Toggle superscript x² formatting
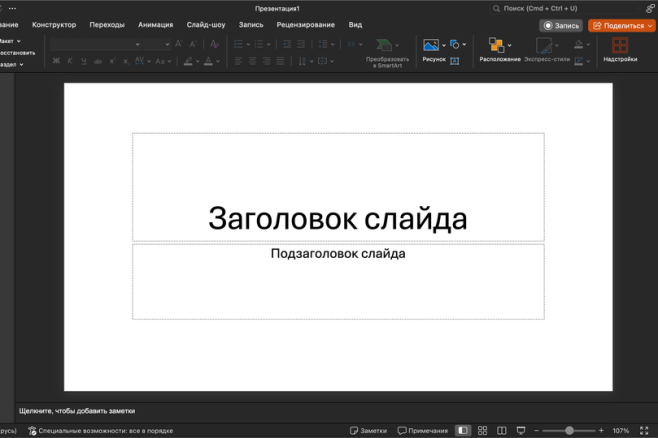Viewport: 658px width, 438px height. click(x=112, y=61)
